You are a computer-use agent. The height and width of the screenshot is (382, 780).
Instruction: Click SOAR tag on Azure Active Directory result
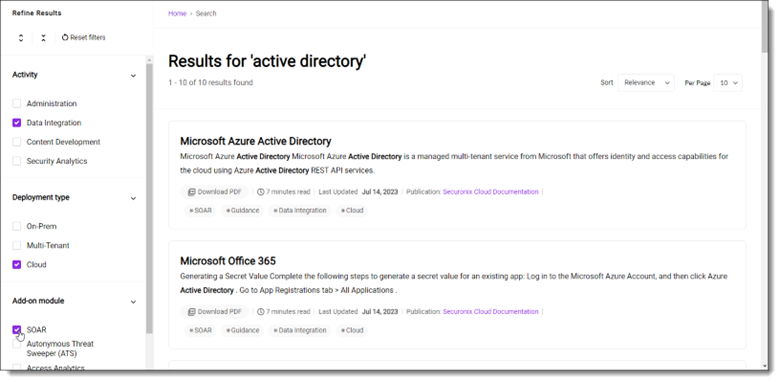pyautogui.click(x=200, y=210)
